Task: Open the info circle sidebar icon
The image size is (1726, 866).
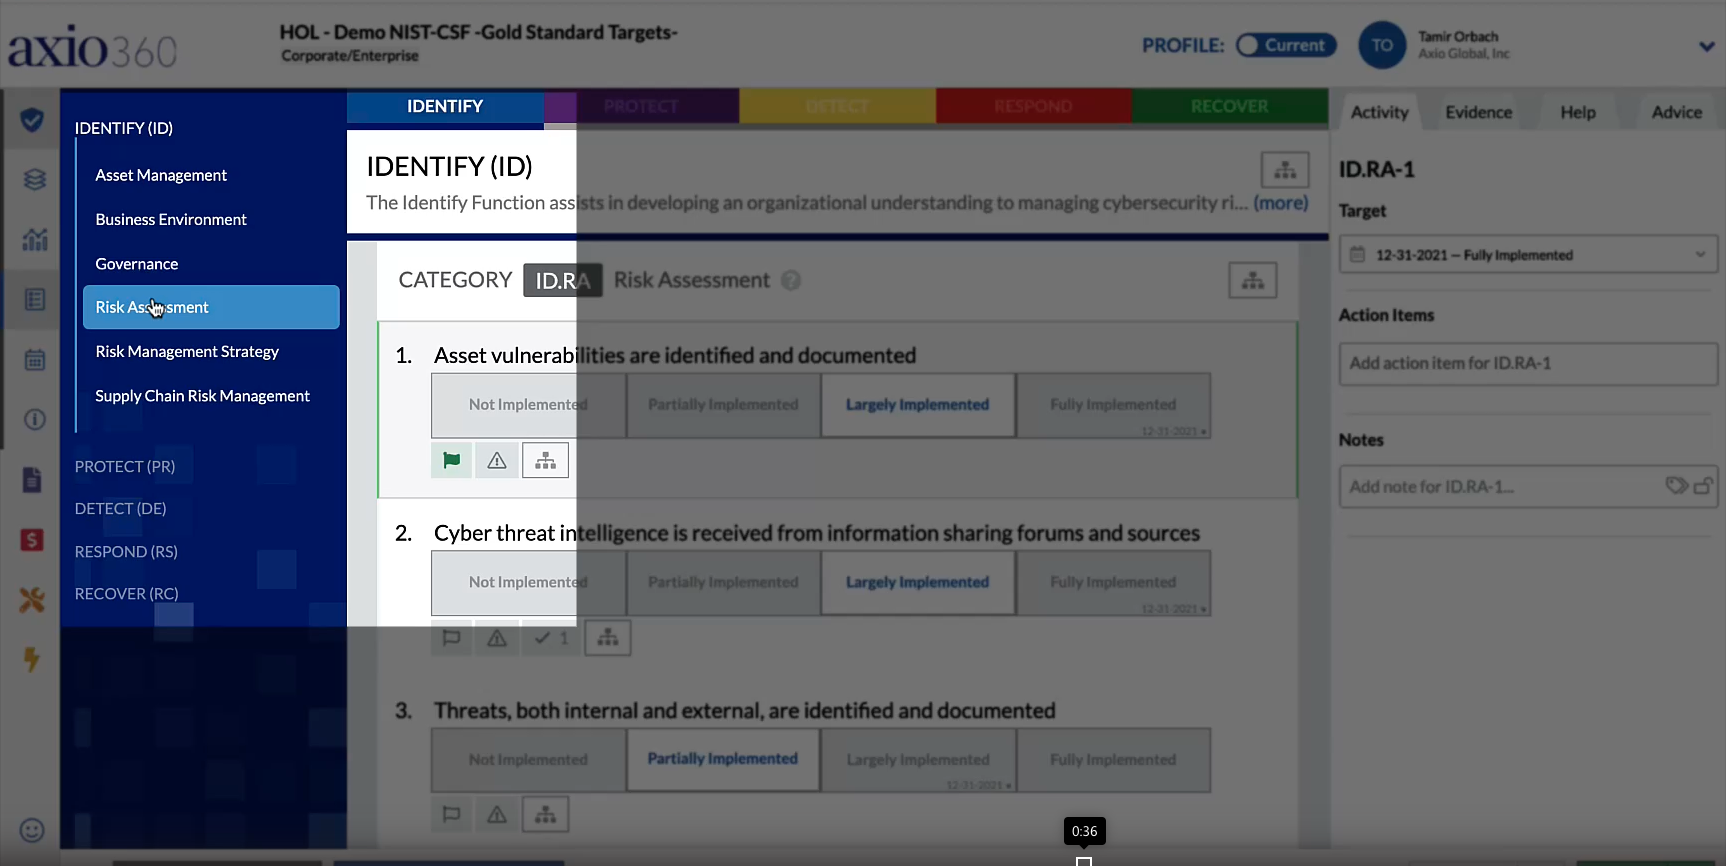Action: [35, 419]
